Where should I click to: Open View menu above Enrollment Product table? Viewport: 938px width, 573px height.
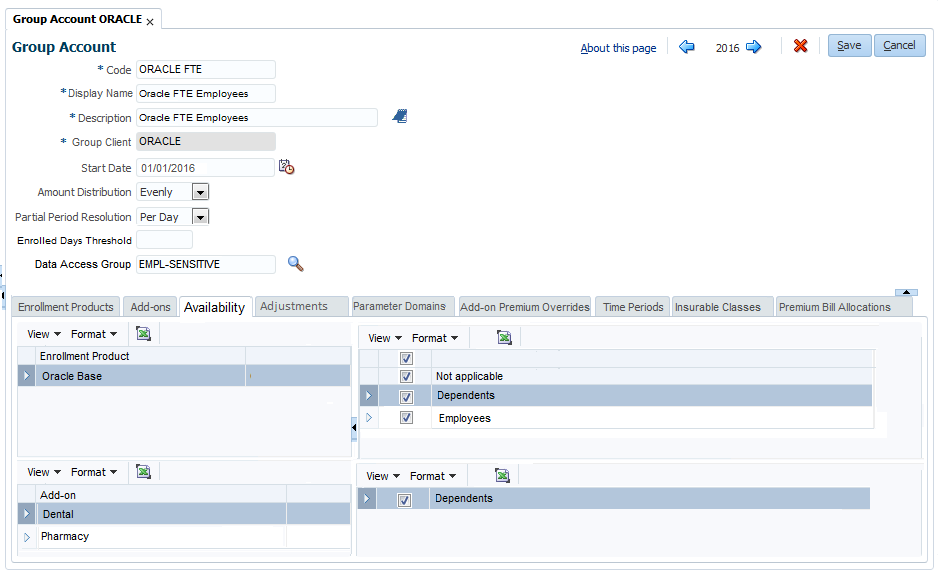click(x=44, y=334)
